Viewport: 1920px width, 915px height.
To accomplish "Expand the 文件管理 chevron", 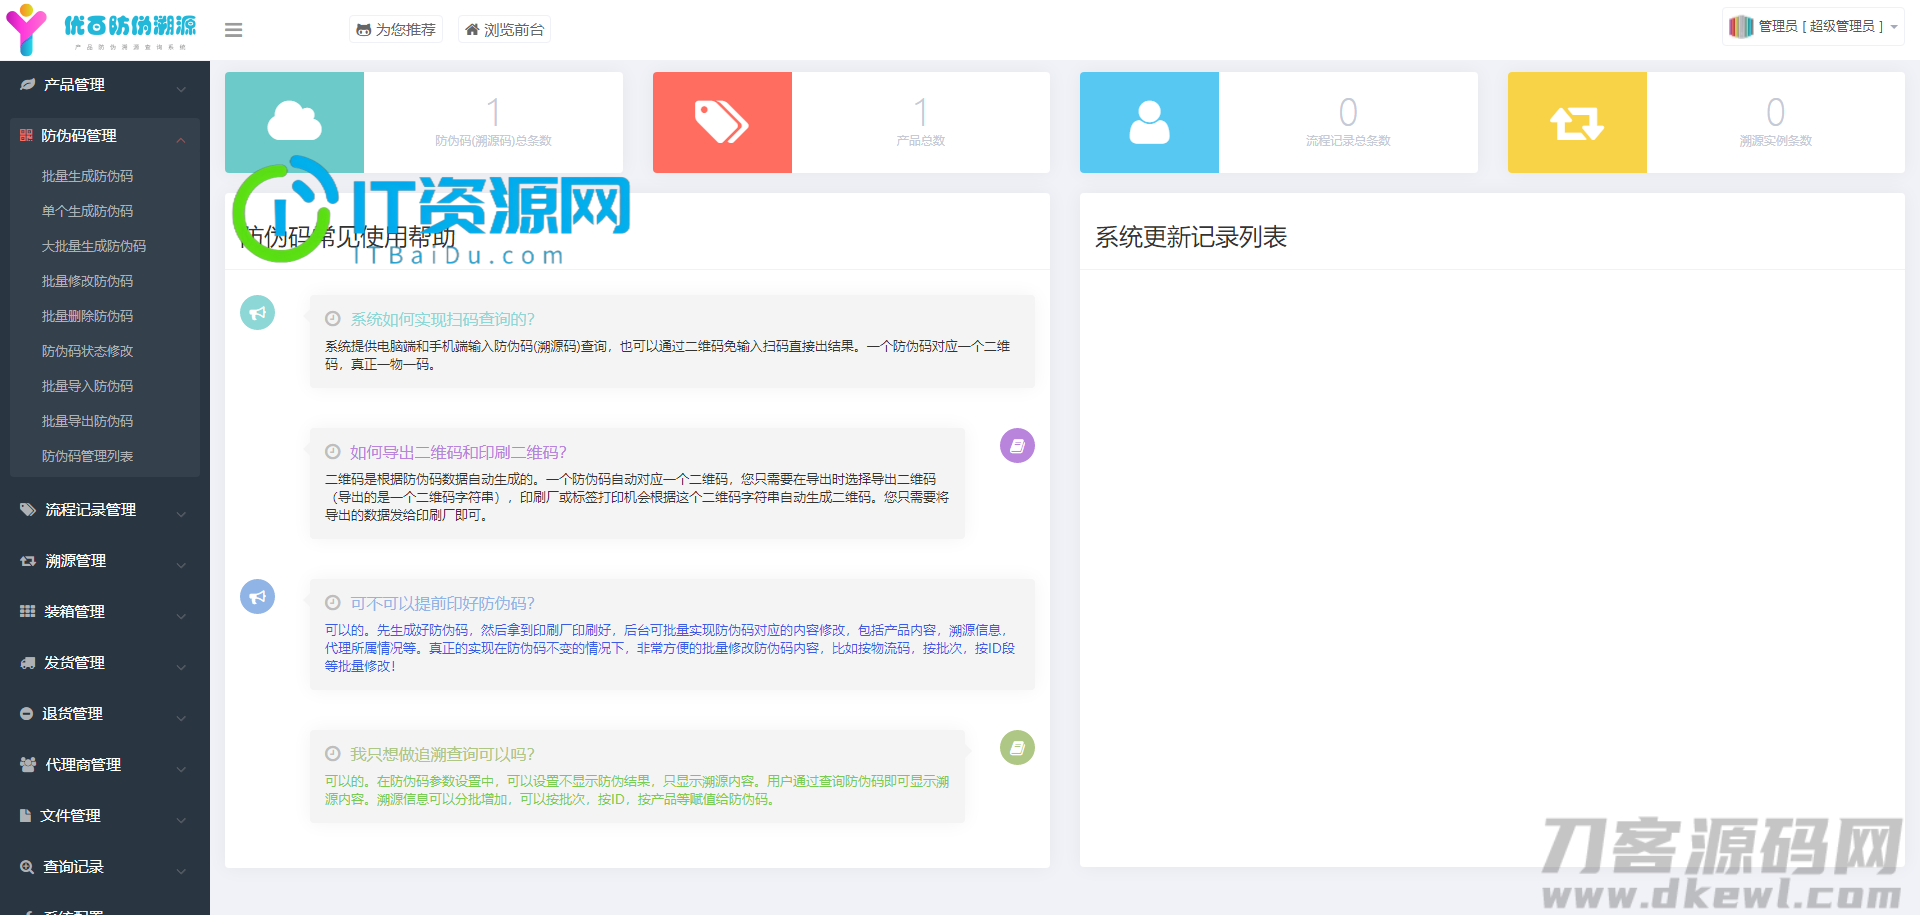I will (181, 820).
